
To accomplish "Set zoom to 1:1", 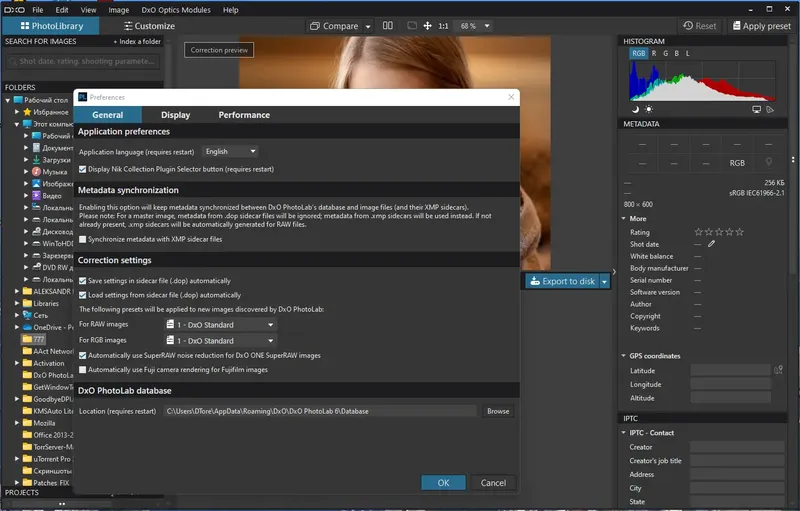I will click(x=443, y=26).
